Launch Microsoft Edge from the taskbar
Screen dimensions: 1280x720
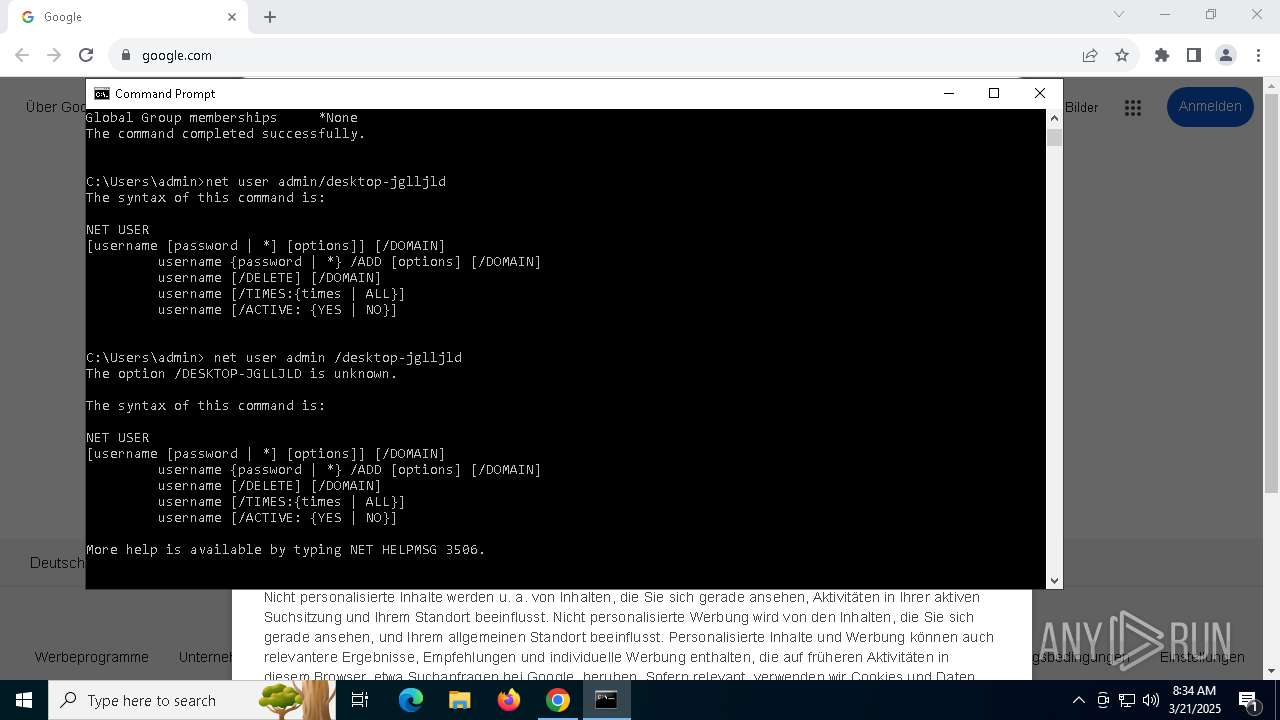pyautogui.click(x=411, y=700)
